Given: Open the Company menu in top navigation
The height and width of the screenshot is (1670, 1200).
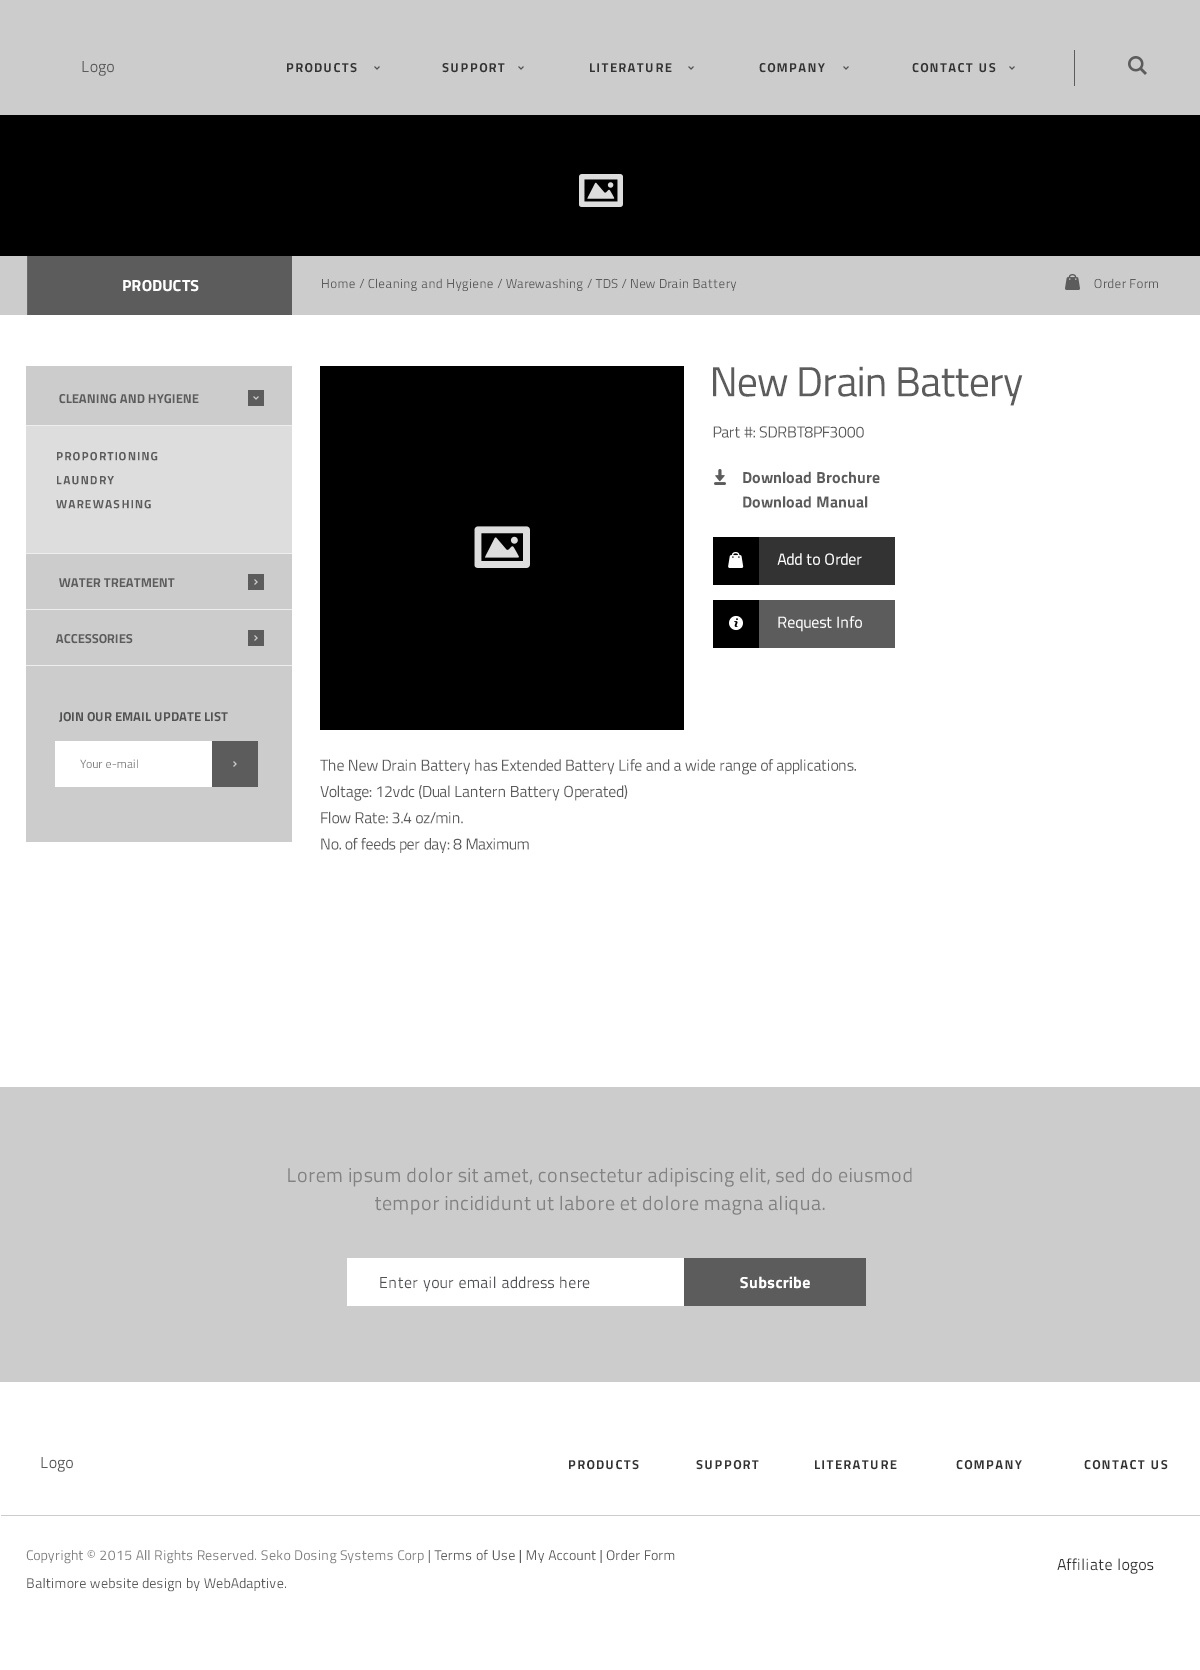Looking at the screenshot, I should tap(792, 68).
